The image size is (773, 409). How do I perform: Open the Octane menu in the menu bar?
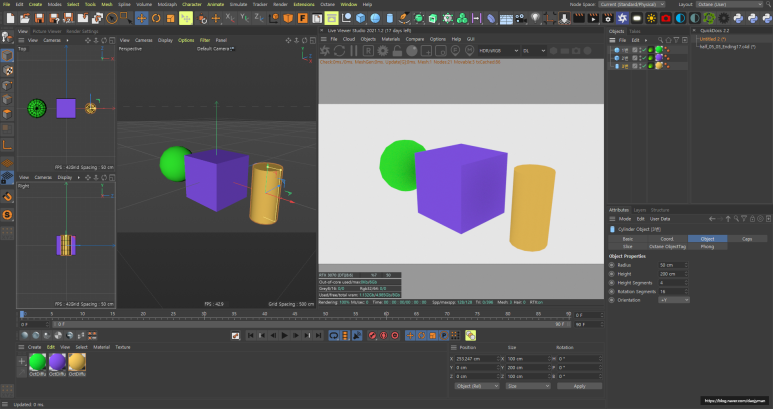(x=327, y=4)
